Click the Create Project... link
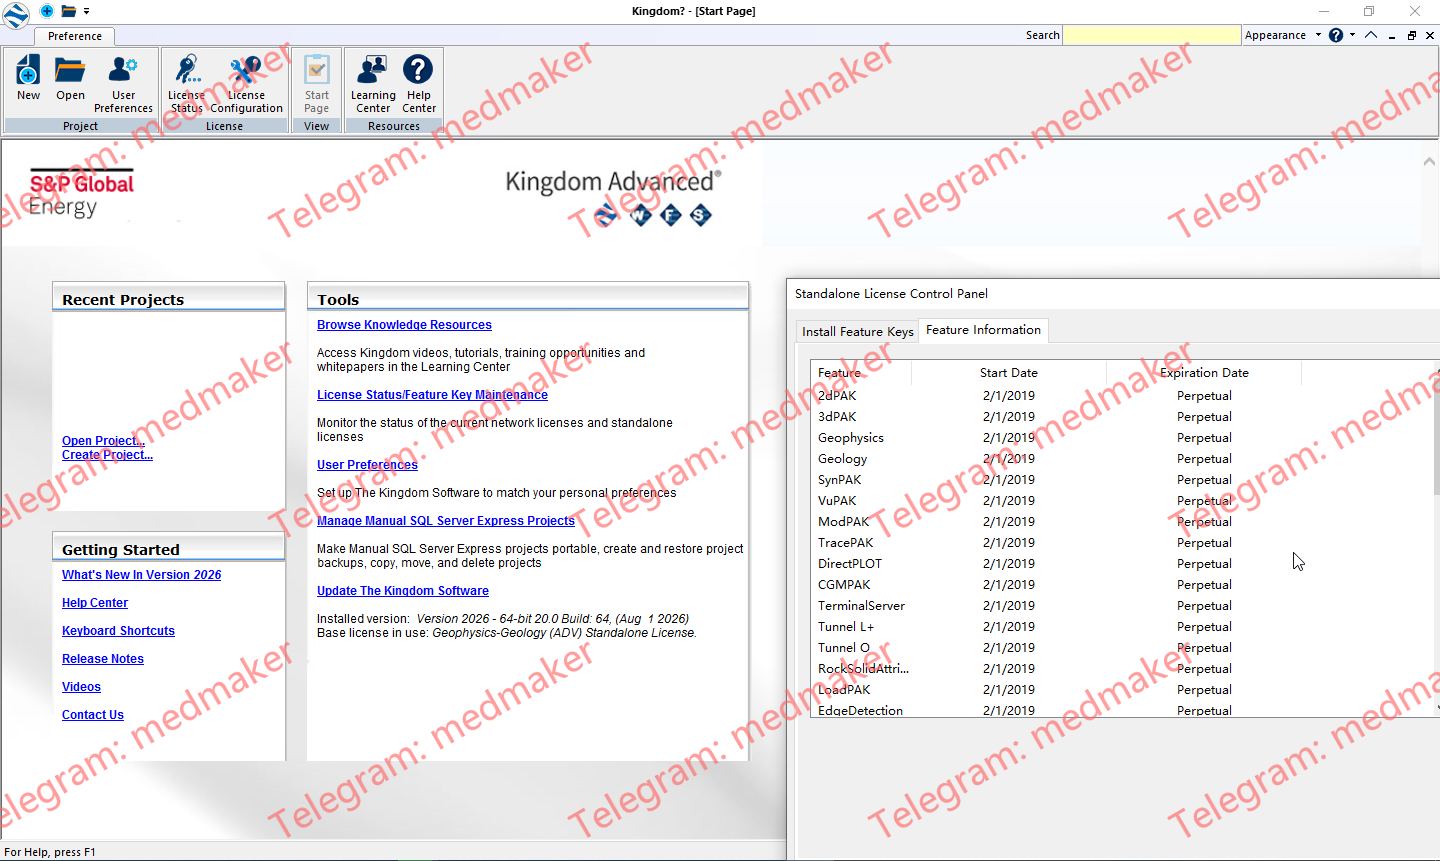 click(x=107, y=455)
